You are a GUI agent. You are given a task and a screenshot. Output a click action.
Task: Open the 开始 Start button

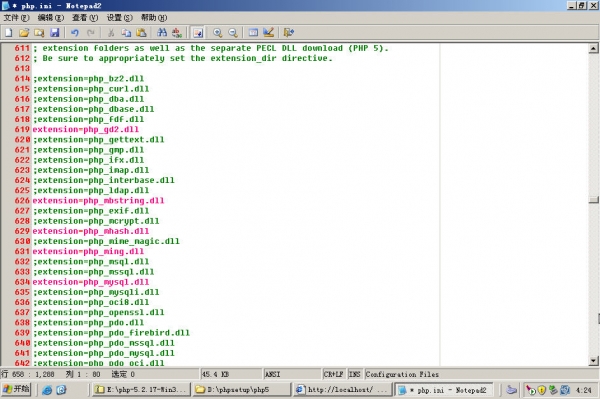16,389
